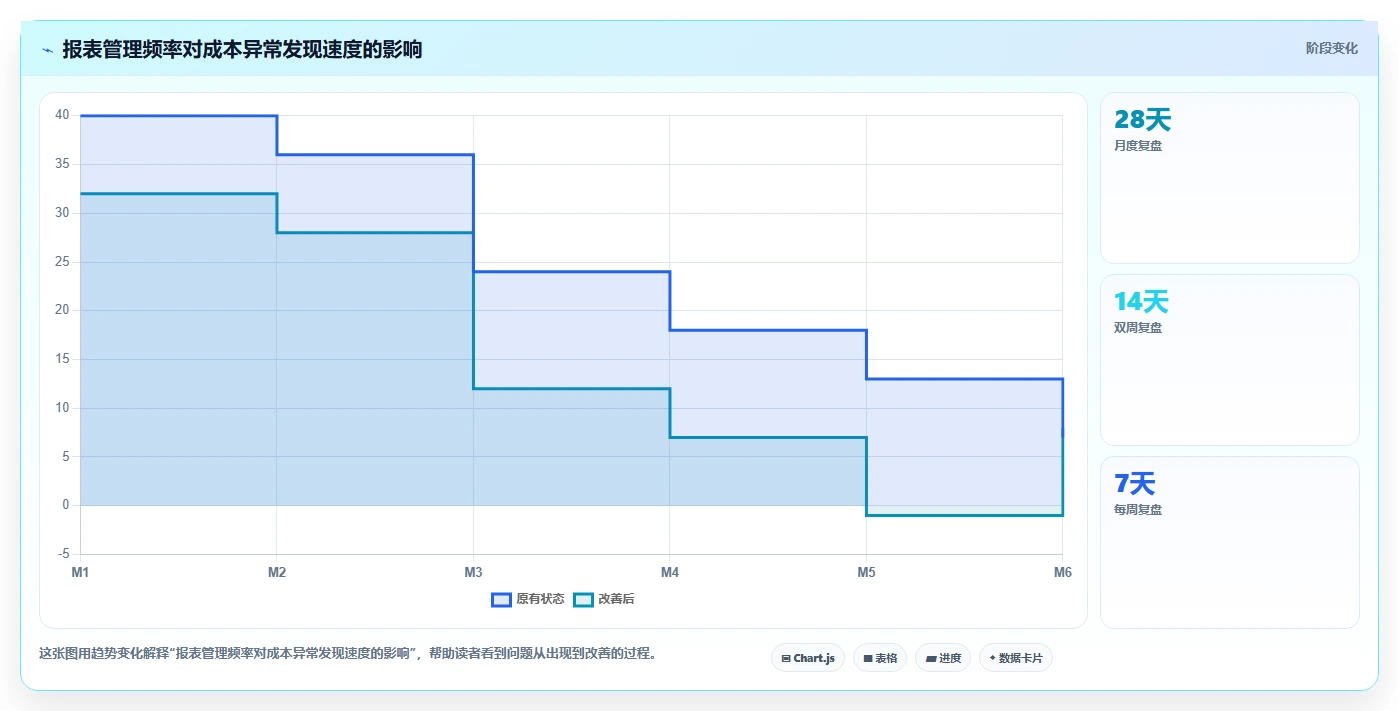Open the 28天 月度复盘 card
This screenshot has width=1399, height=711.
click(1230, 178)
